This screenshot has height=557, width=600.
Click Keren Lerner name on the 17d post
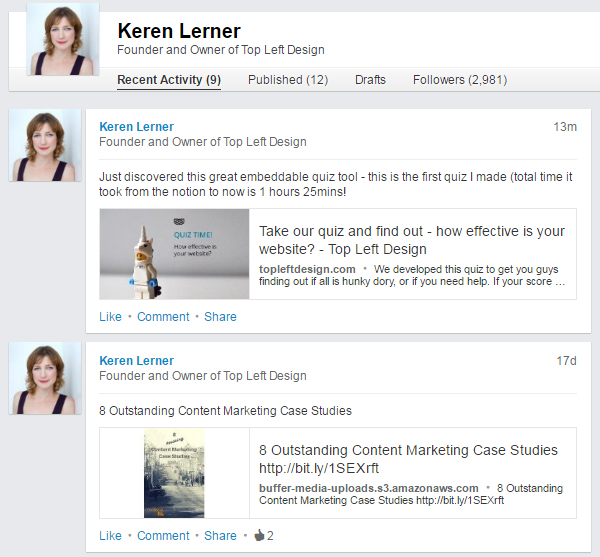pos(136,361)
